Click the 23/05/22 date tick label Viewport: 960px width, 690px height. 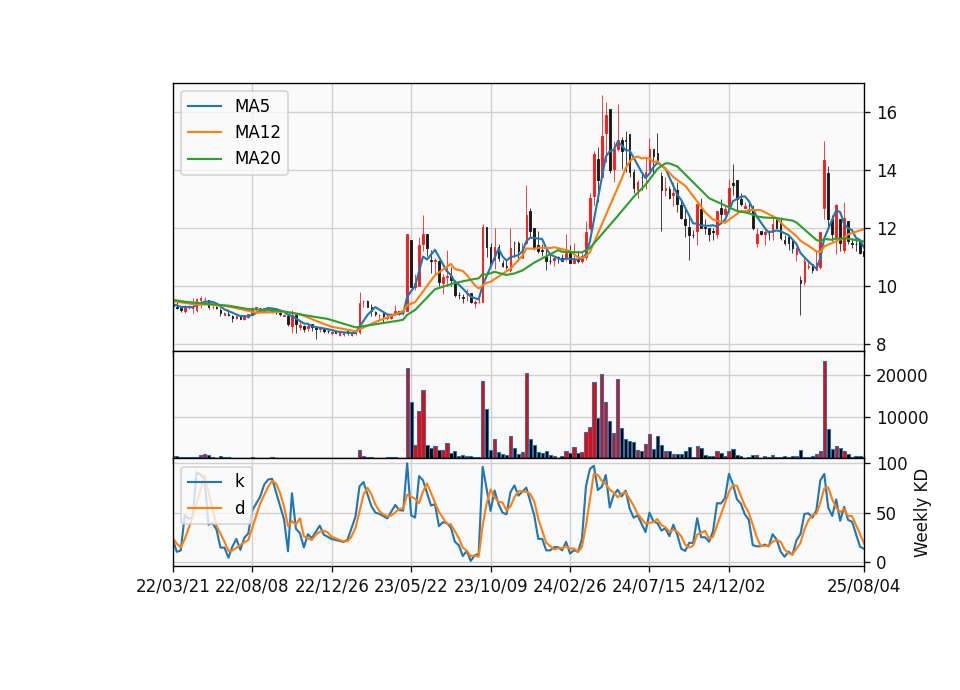tap(411, 586)
